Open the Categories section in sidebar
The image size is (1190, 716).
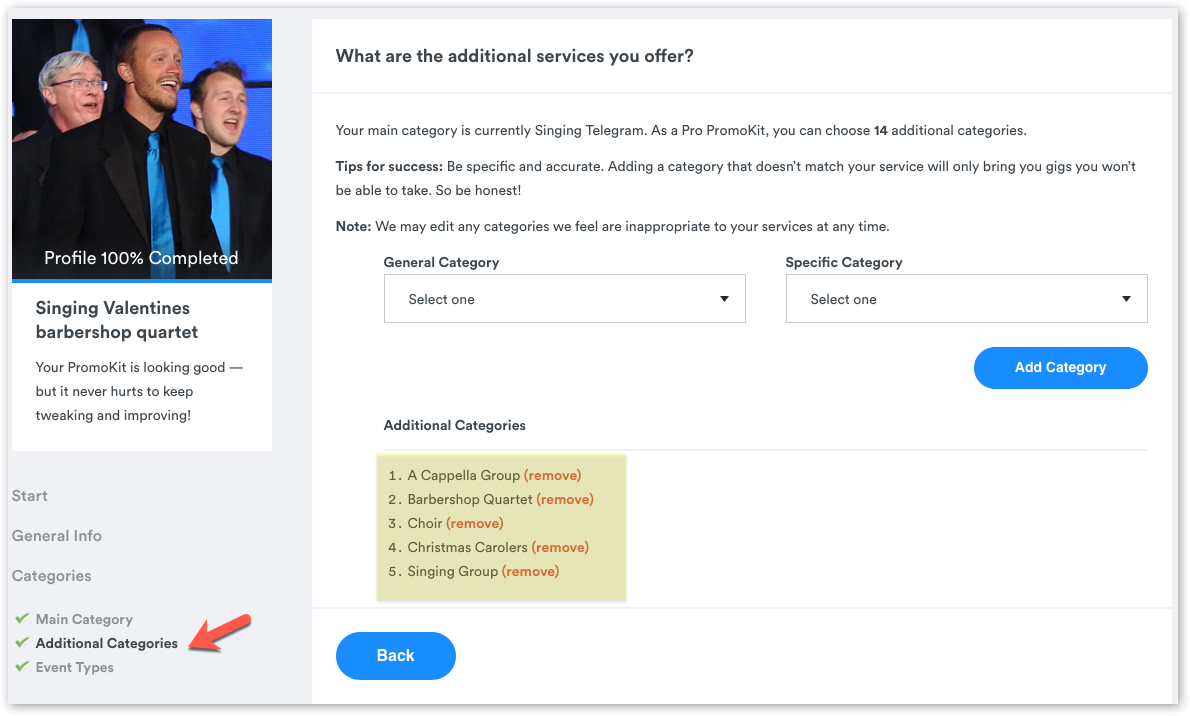52,576
